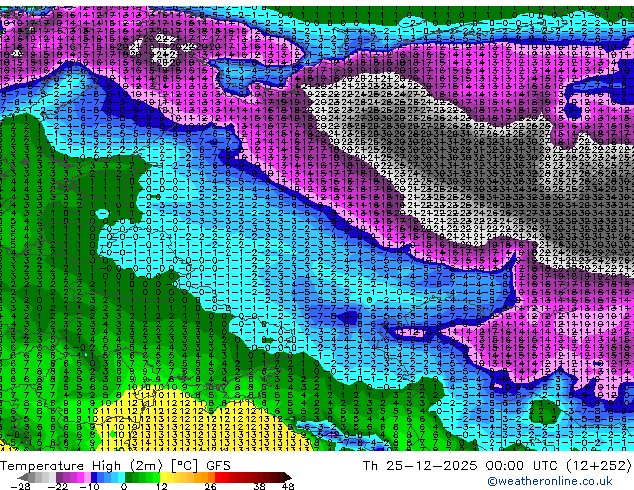Pick the bright red swatch at 26
The width and height of the screenshot is (634, 490).
[x=218, y=477]
